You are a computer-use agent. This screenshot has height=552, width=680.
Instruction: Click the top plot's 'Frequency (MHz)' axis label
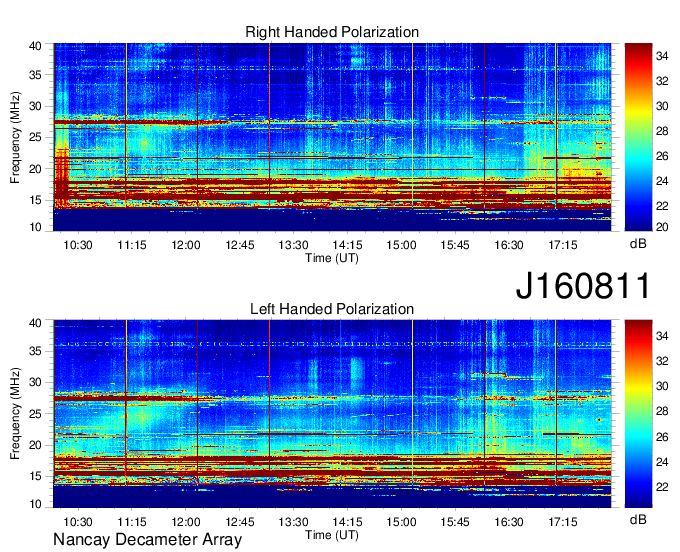pos(15,137)
